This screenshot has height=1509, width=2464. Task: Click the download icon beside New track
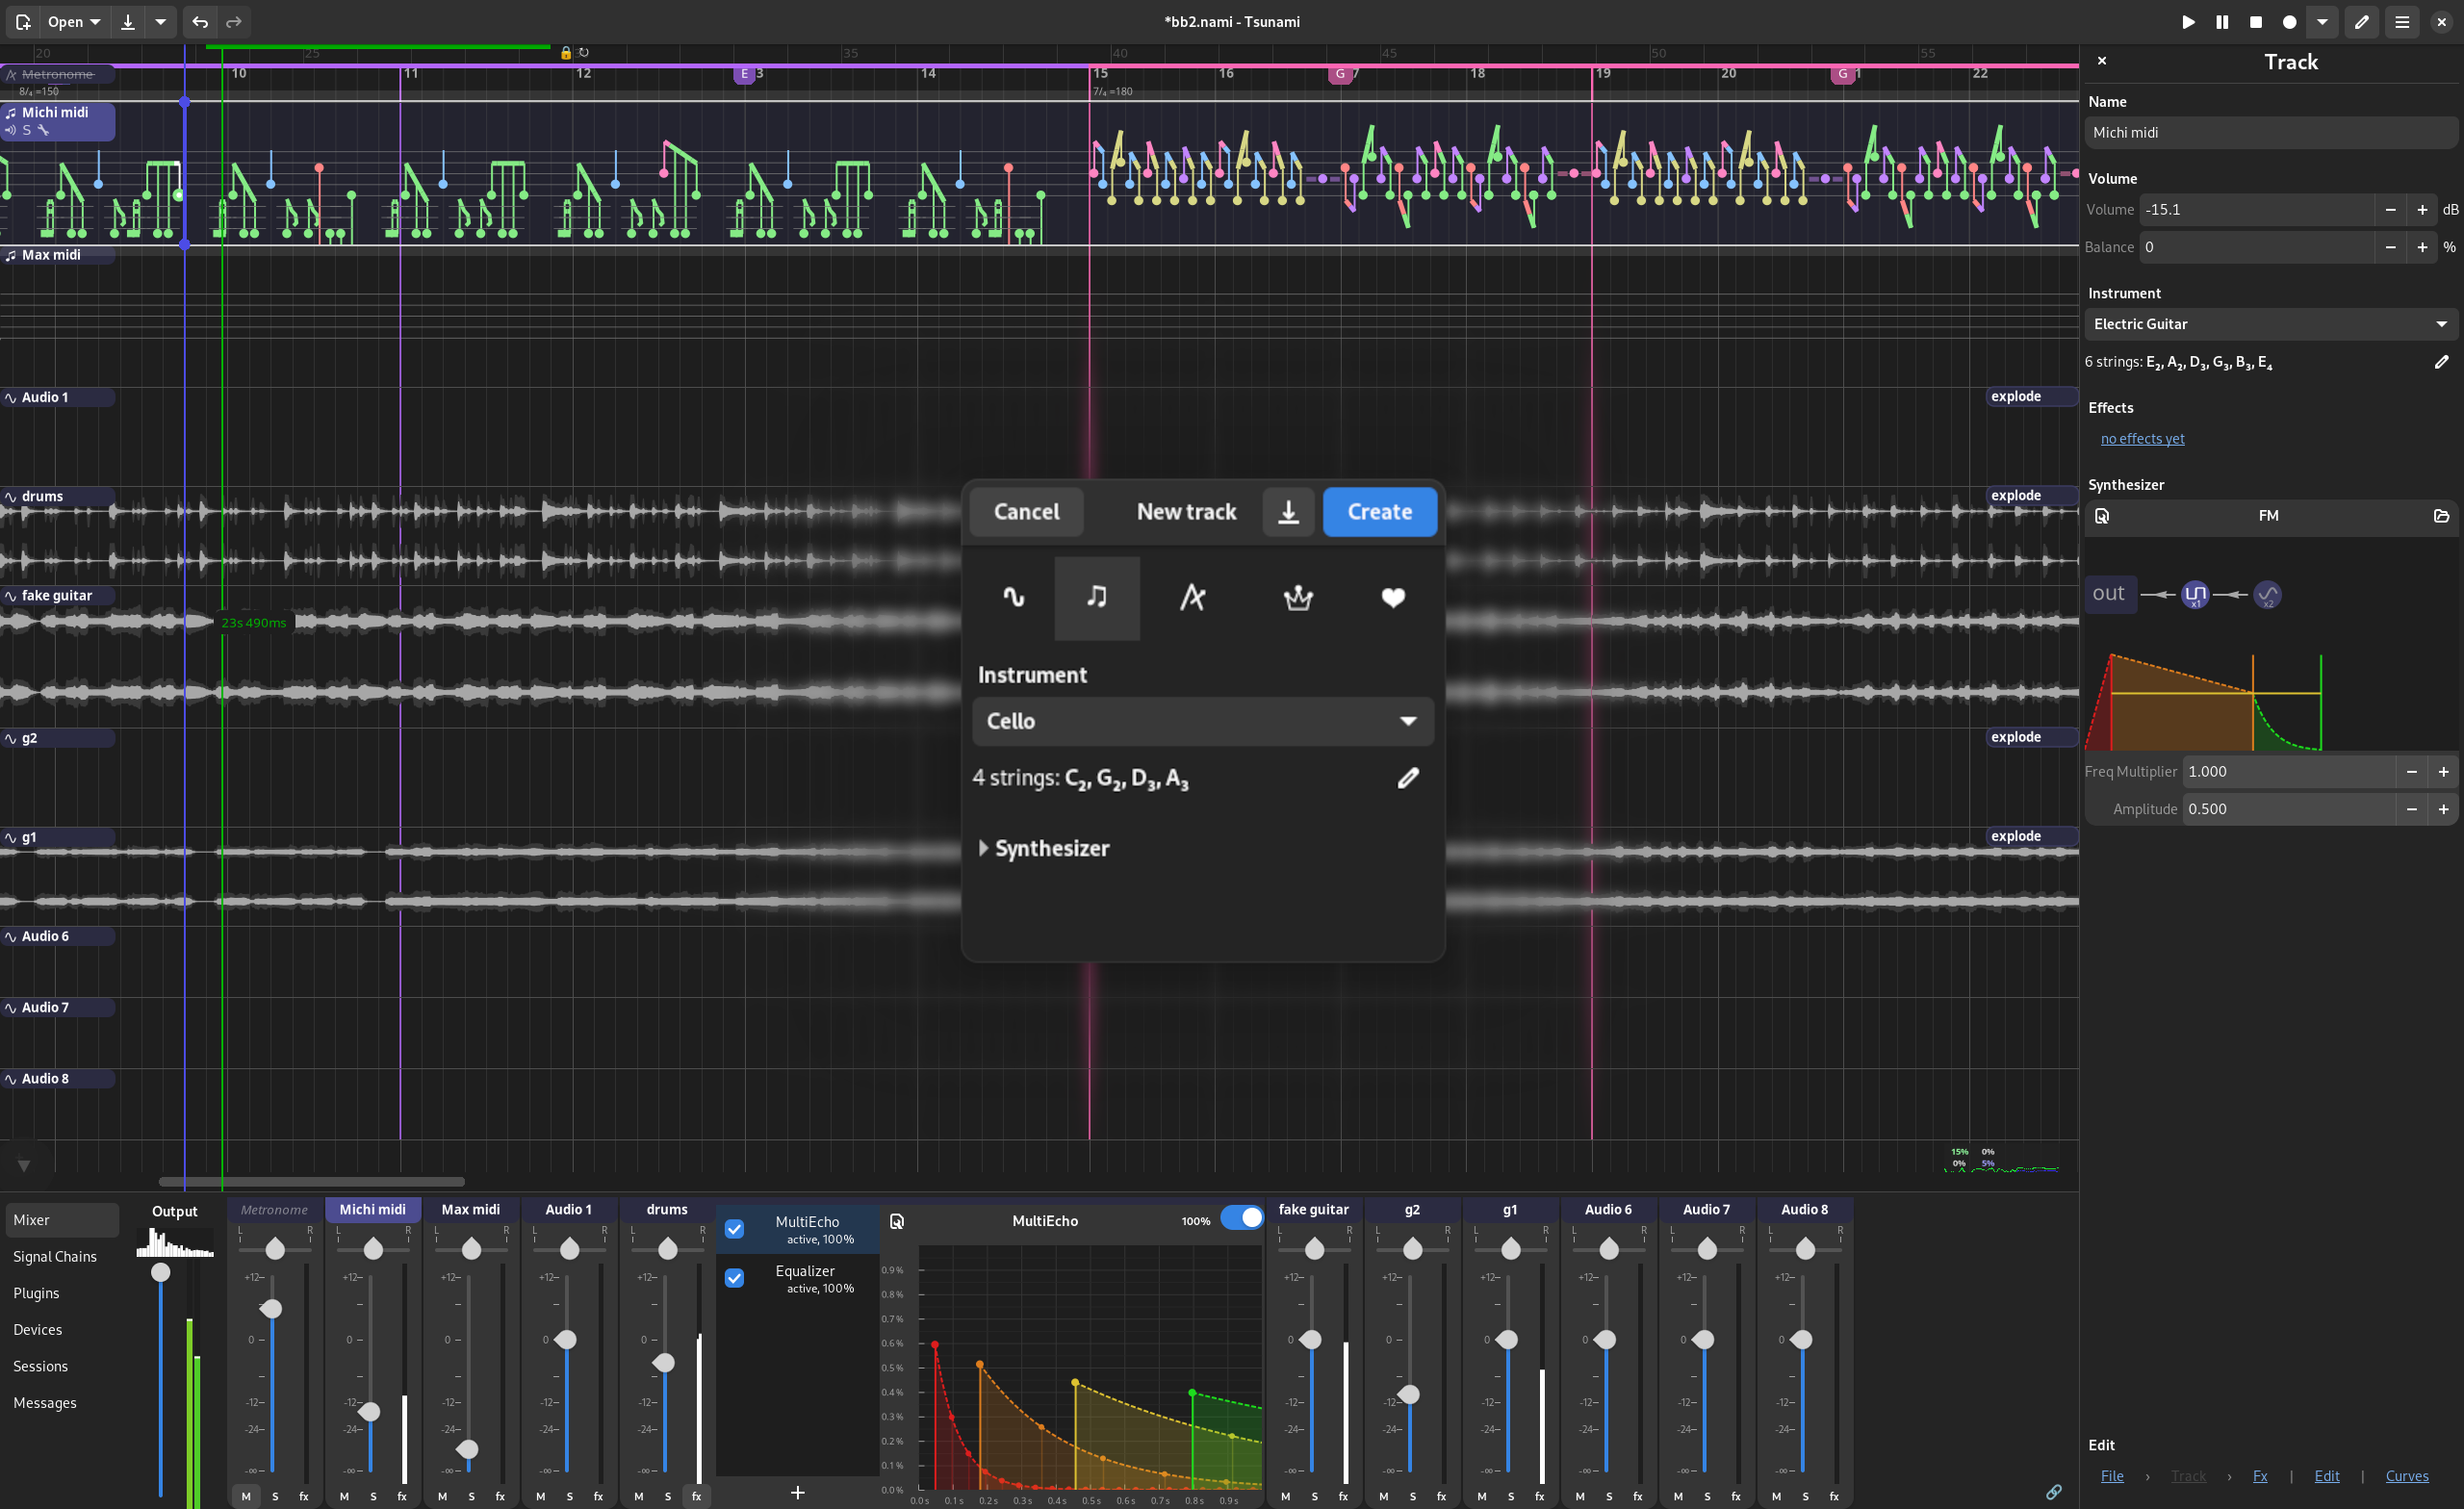[1288, 512]
